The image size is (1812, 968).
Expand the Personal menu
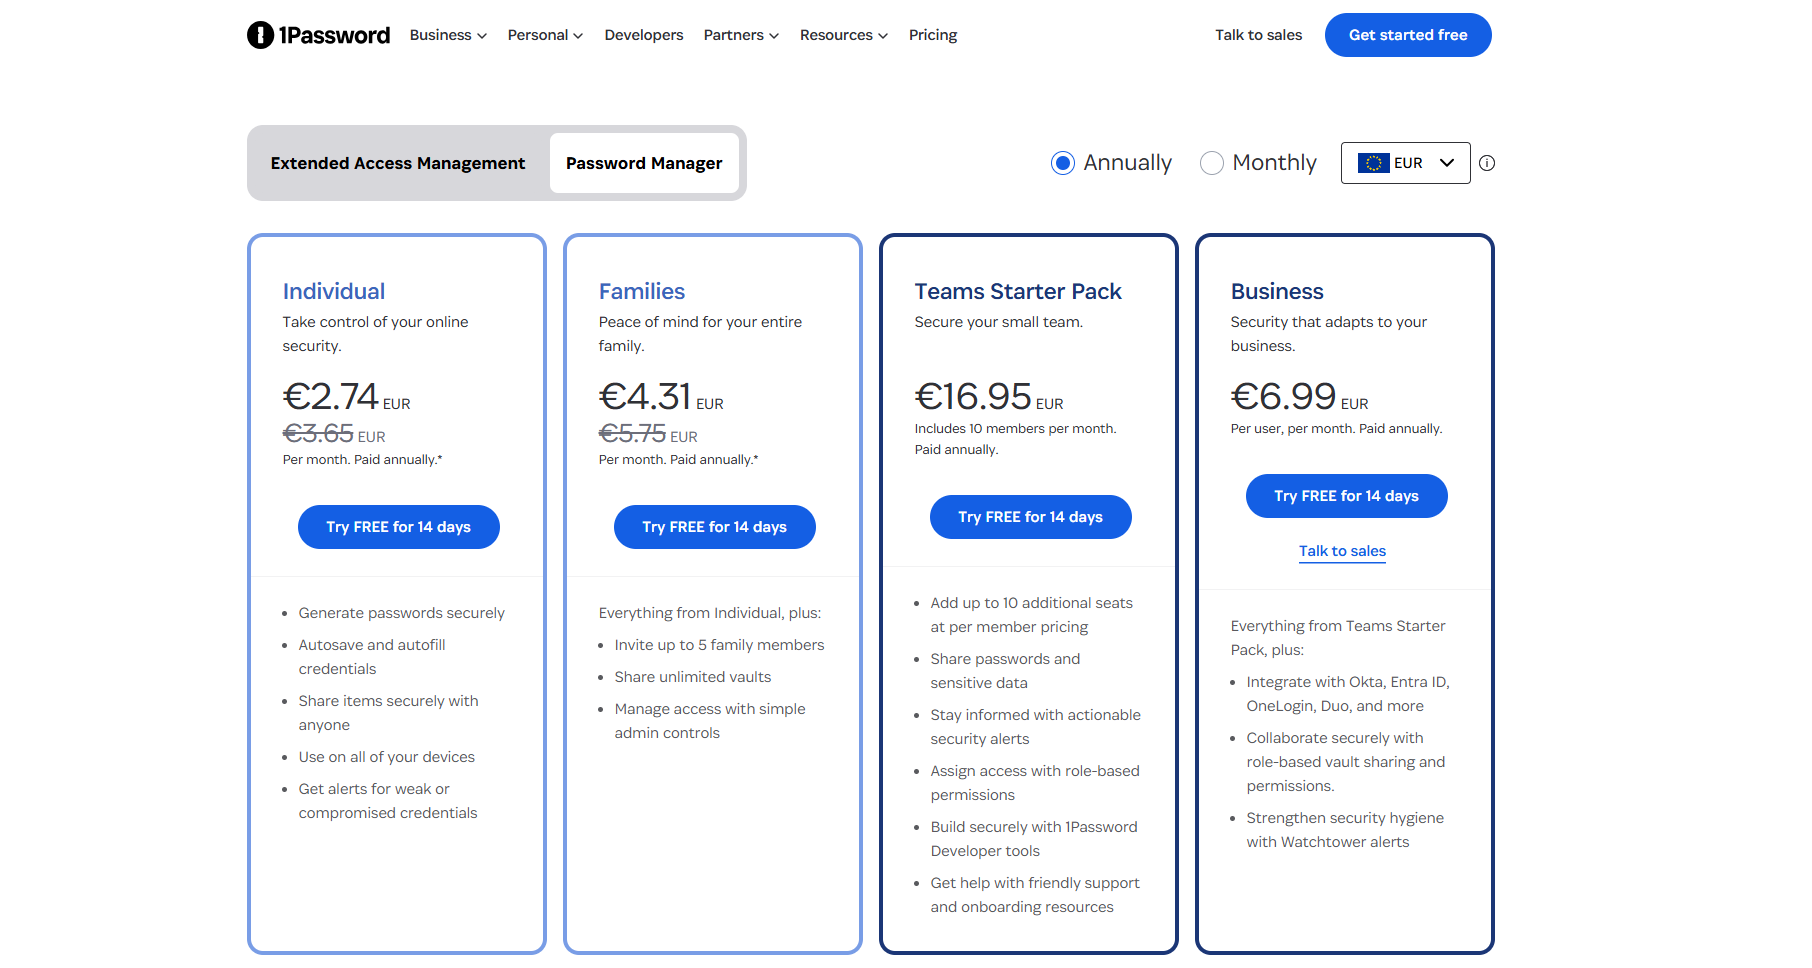(545, 35)
